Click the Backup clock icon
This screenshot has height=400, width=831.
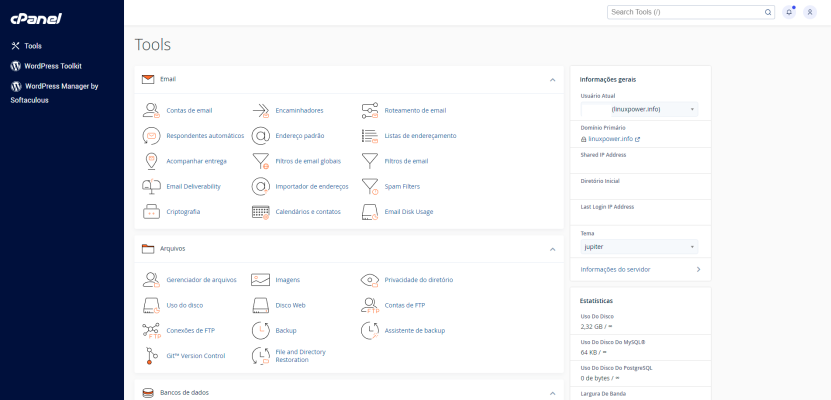260,330
